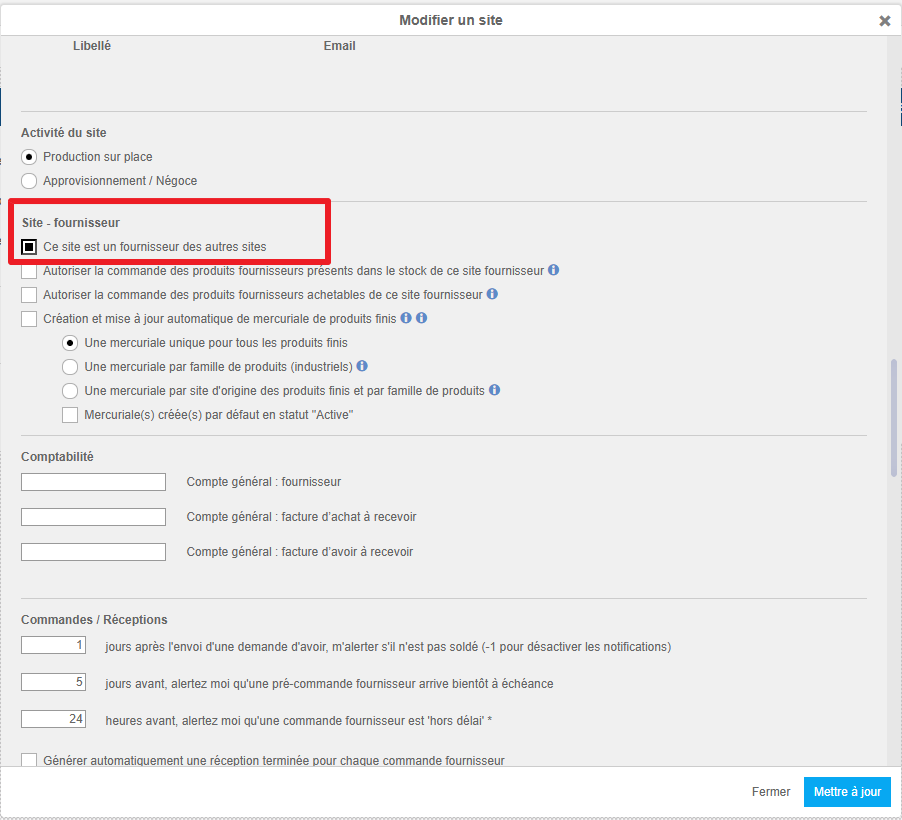Close the Modifier un site dialog

tap(884, 21)
